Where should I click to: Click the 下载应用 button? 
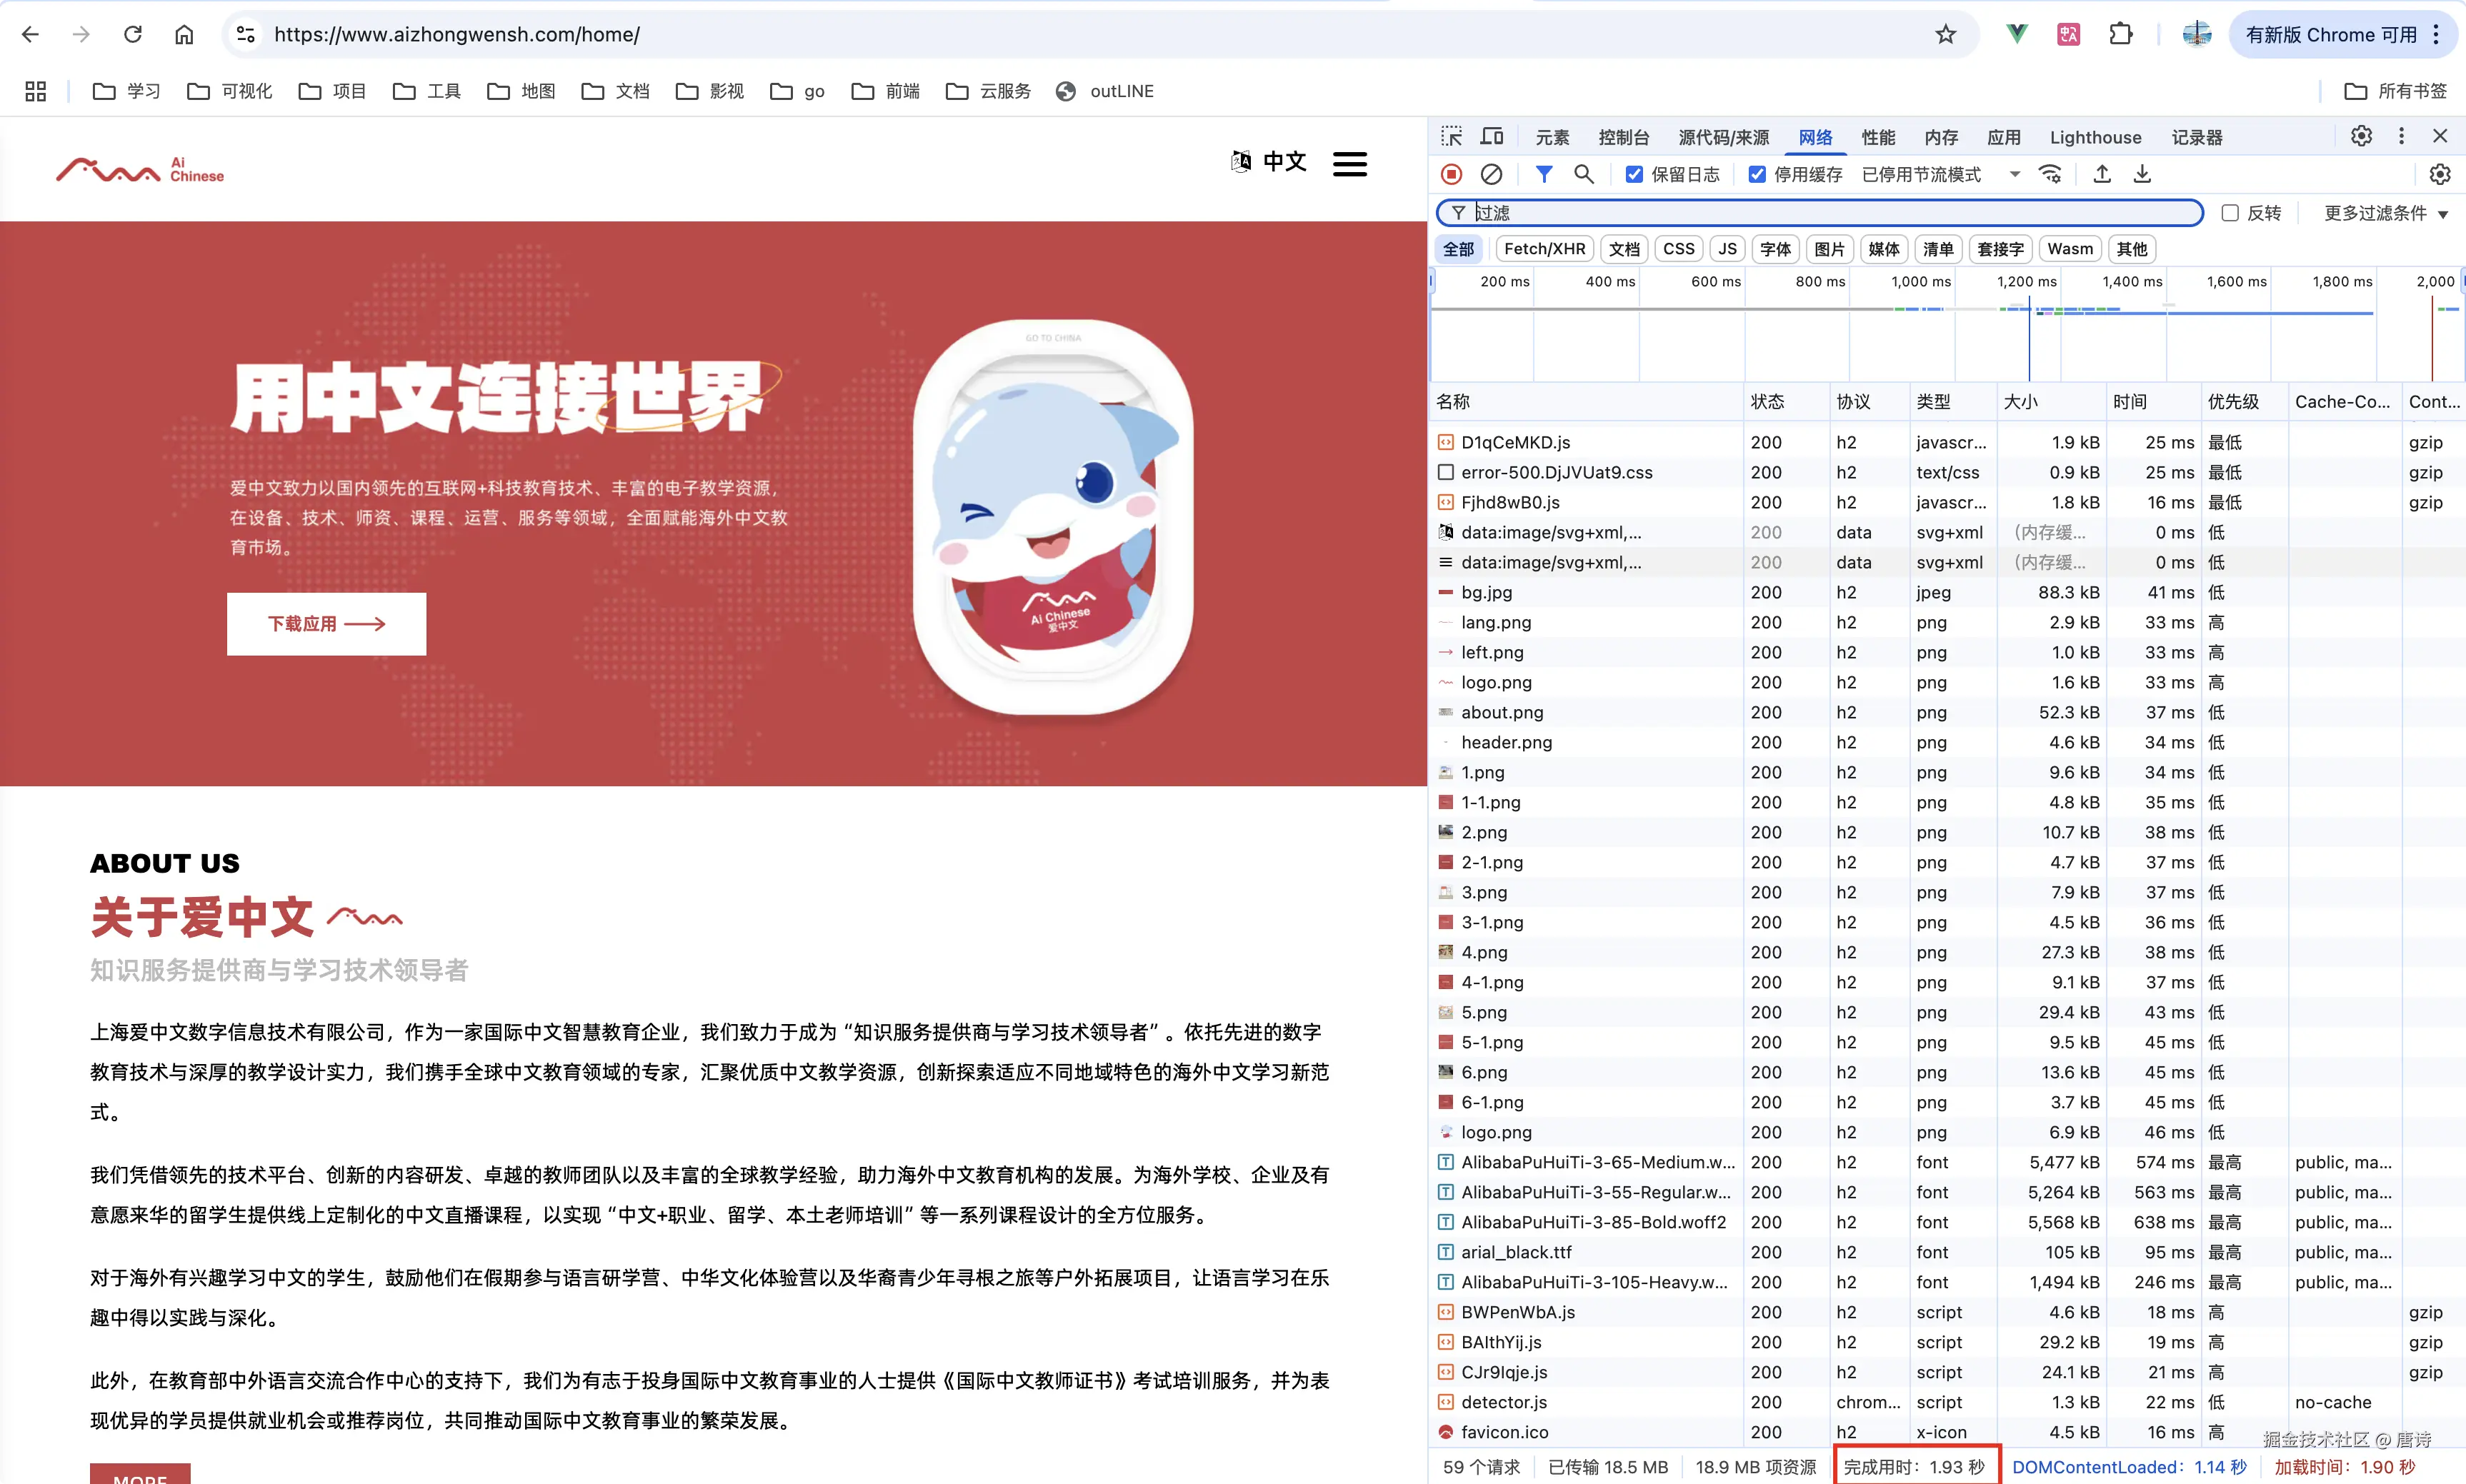click(326, 623)
